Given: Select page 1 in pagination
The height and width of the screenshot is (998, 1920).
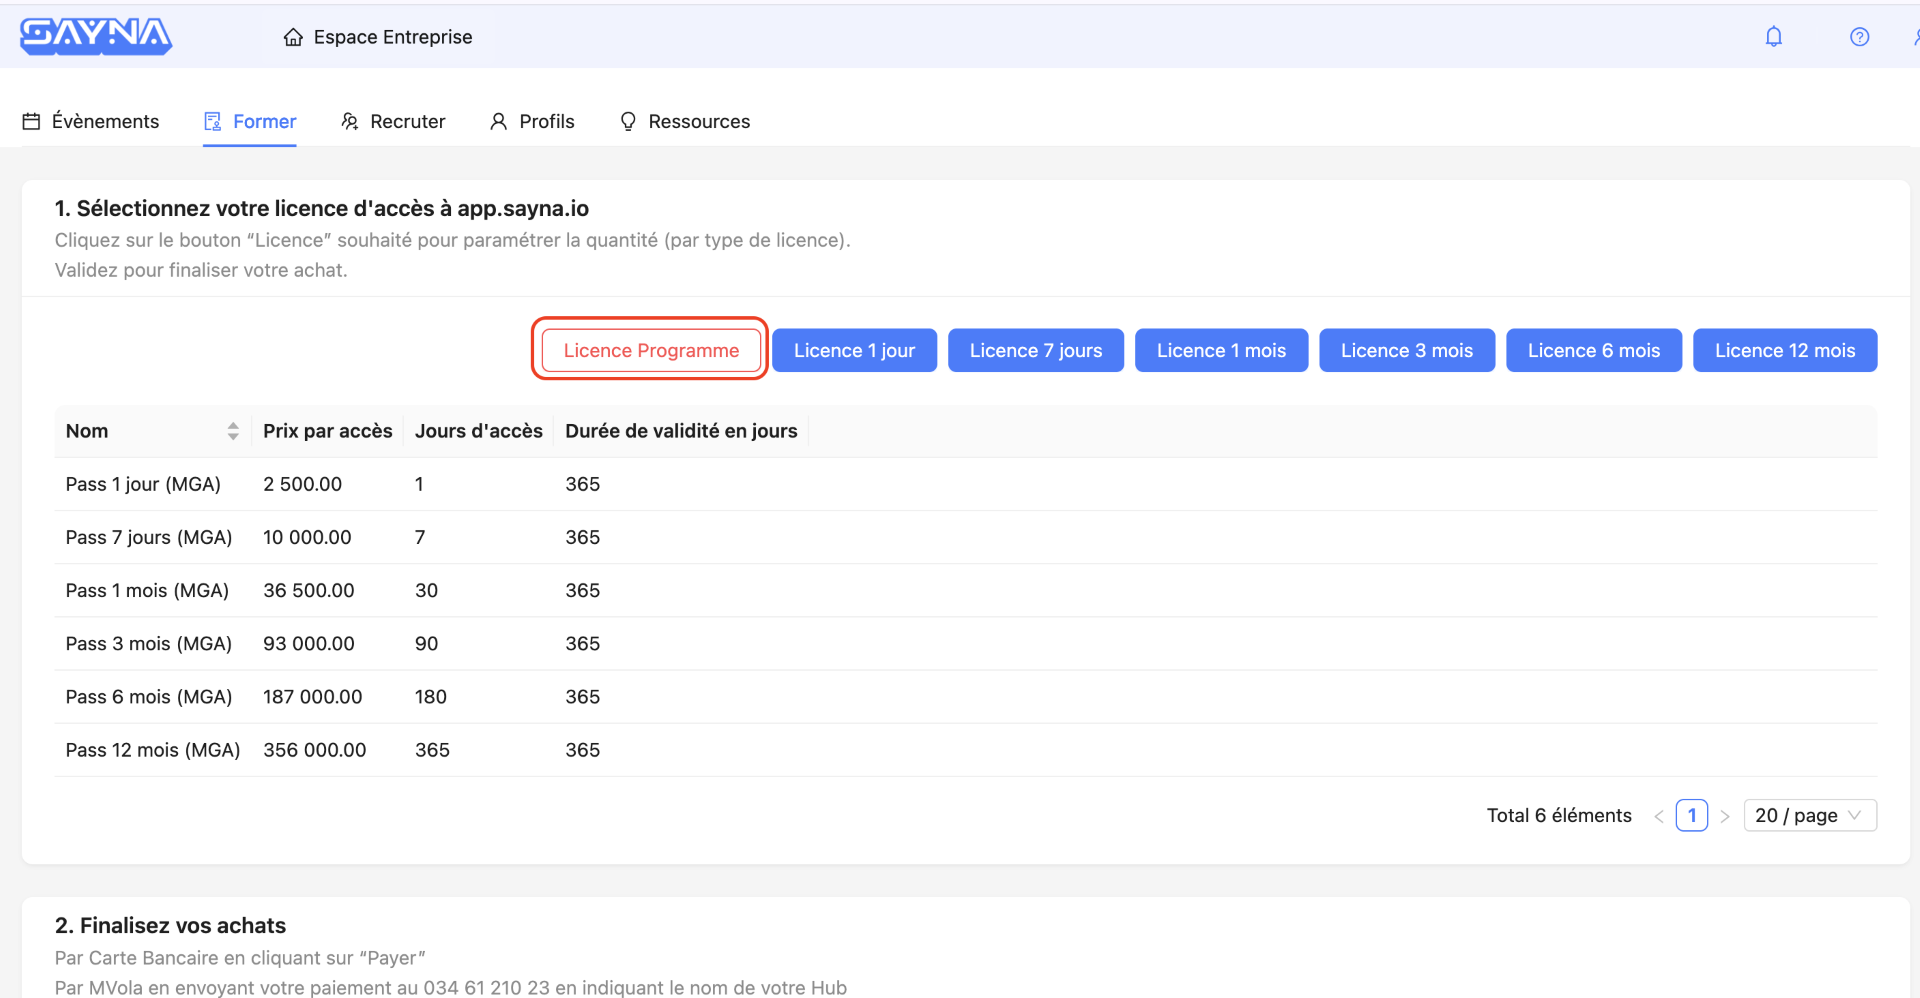Looking at the screenshot, I should (1692, 815).
